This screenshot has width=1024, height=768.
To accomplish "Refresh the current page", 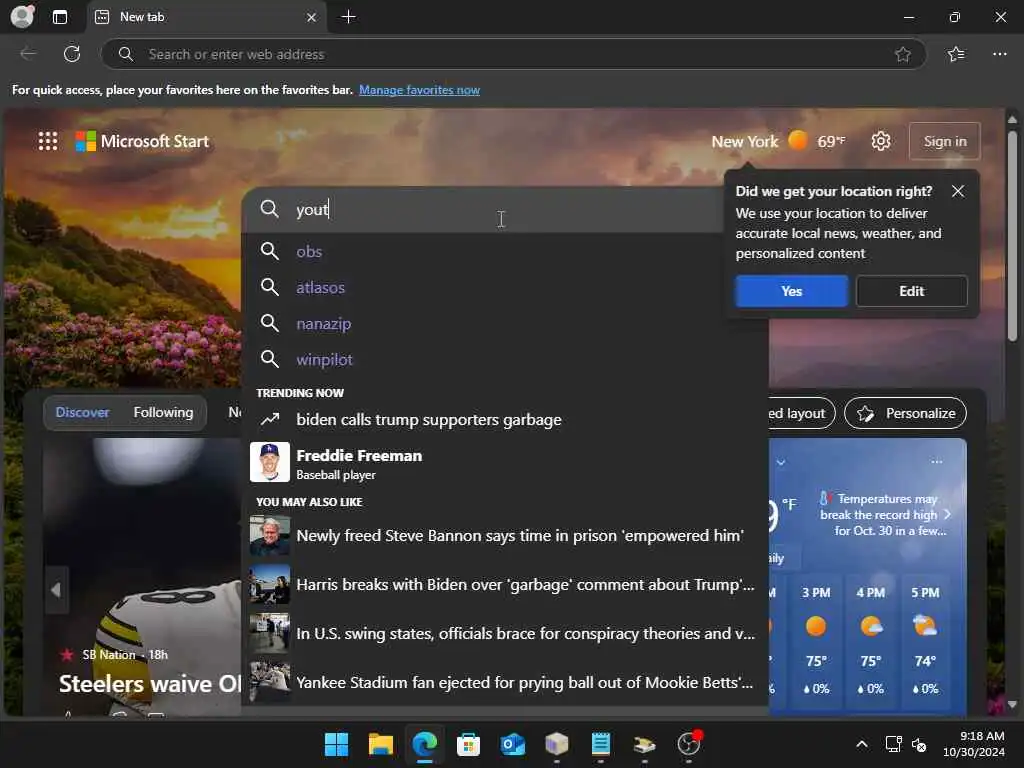I will tap(72, 54).
